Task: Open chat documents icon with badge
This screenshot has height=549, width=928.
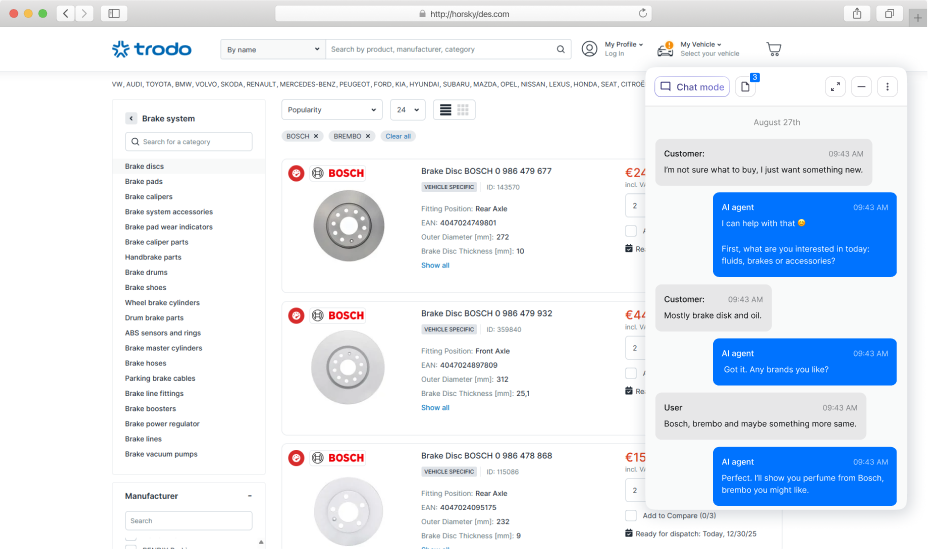Action: tap(746, 87)
